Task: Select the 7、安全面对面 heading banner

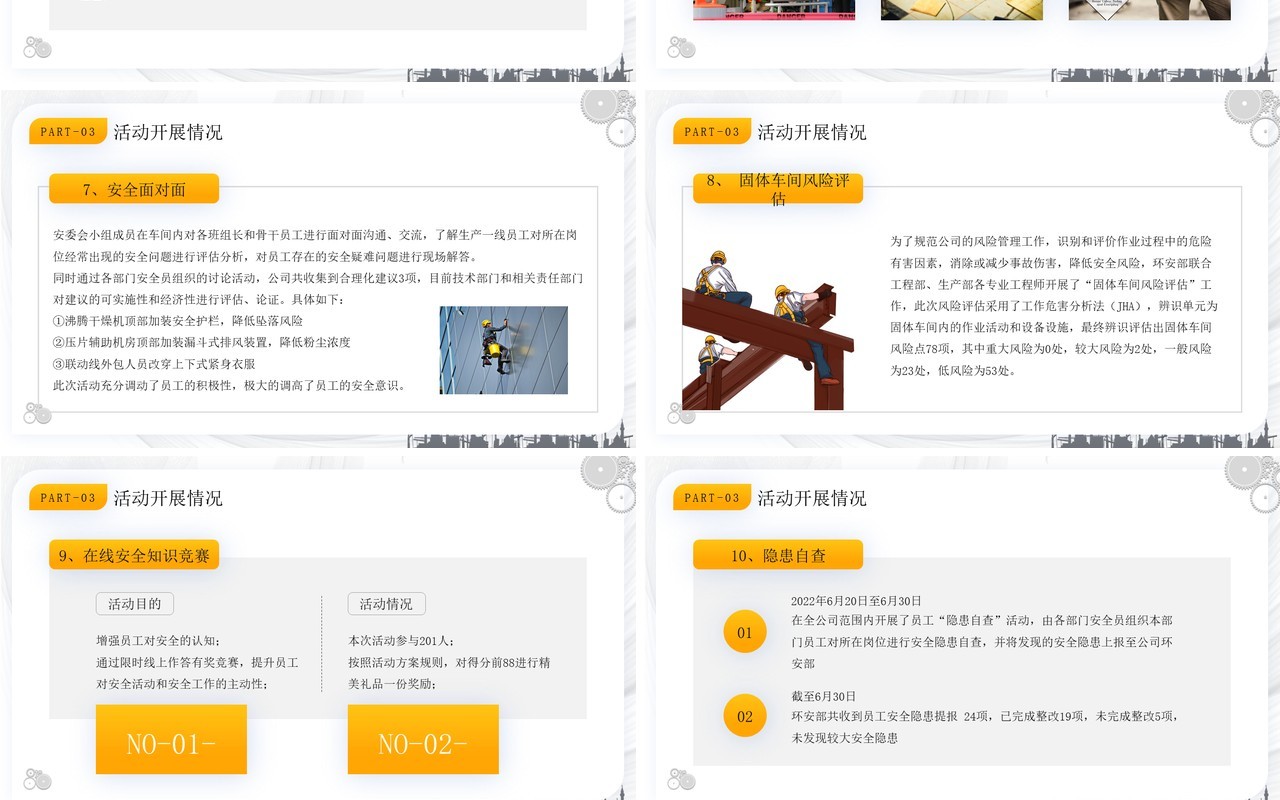Action: [x=134, y=189]
